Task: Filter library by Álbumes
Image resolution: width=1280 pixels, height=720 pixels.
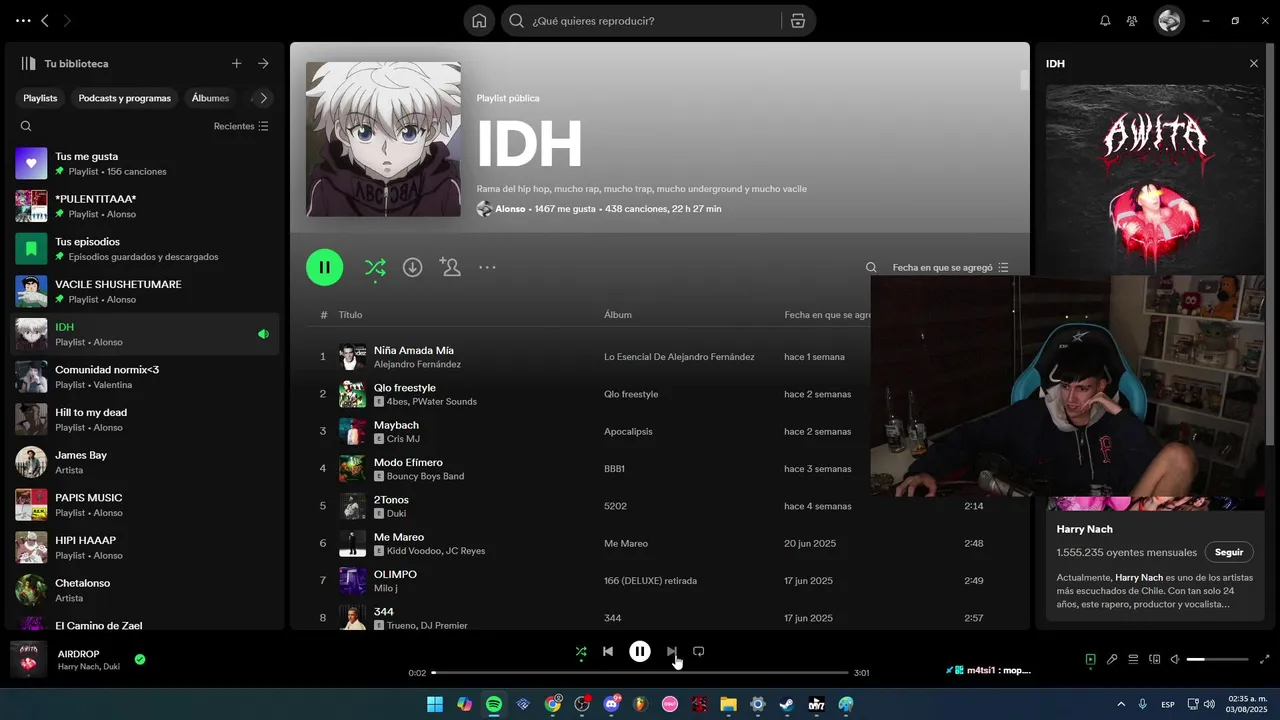Action: click(x=211, y=98)
